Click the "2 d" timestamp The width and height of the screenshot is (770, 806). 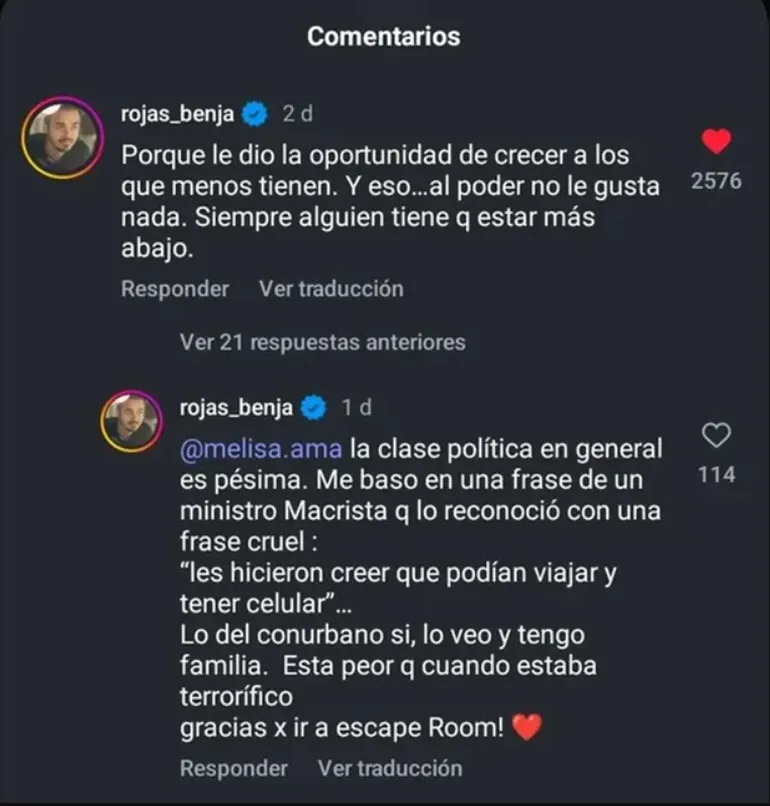tap(298, 115)
